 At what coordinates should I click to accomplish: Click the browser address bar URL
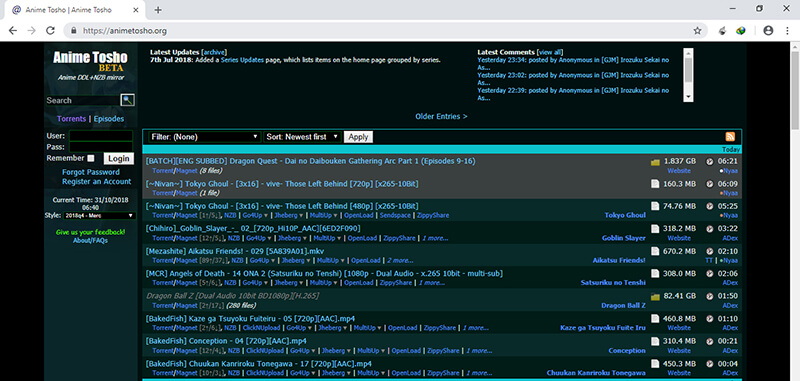click(x=124, y=31)
